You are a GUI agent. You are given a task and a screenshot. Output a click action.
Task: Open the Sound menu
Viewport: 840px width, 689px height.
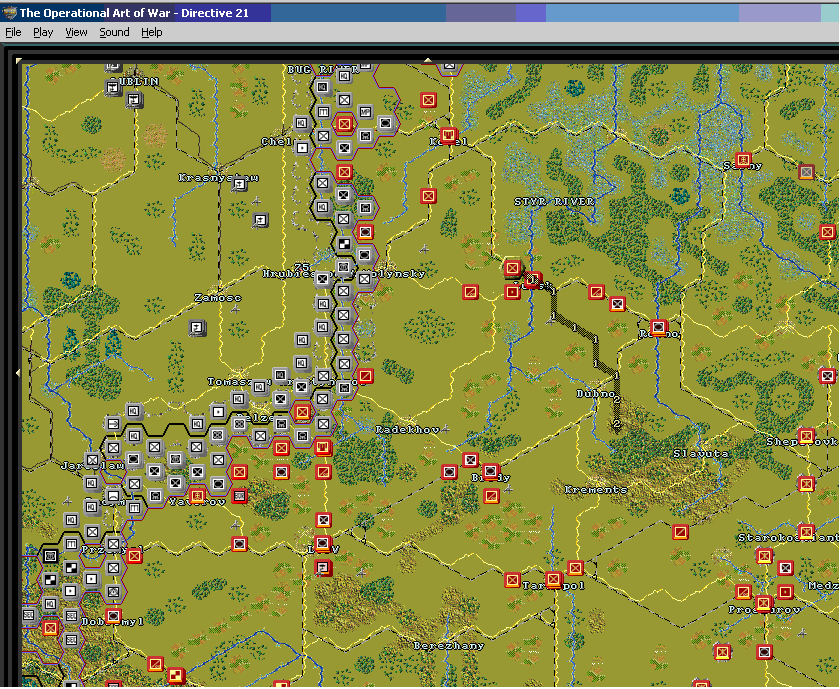point(114,32)
